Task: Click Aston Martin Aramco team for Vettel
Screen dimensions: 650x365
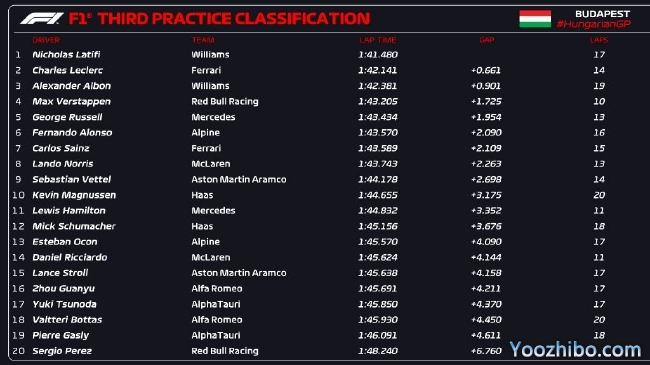Action: click(239, 180)
